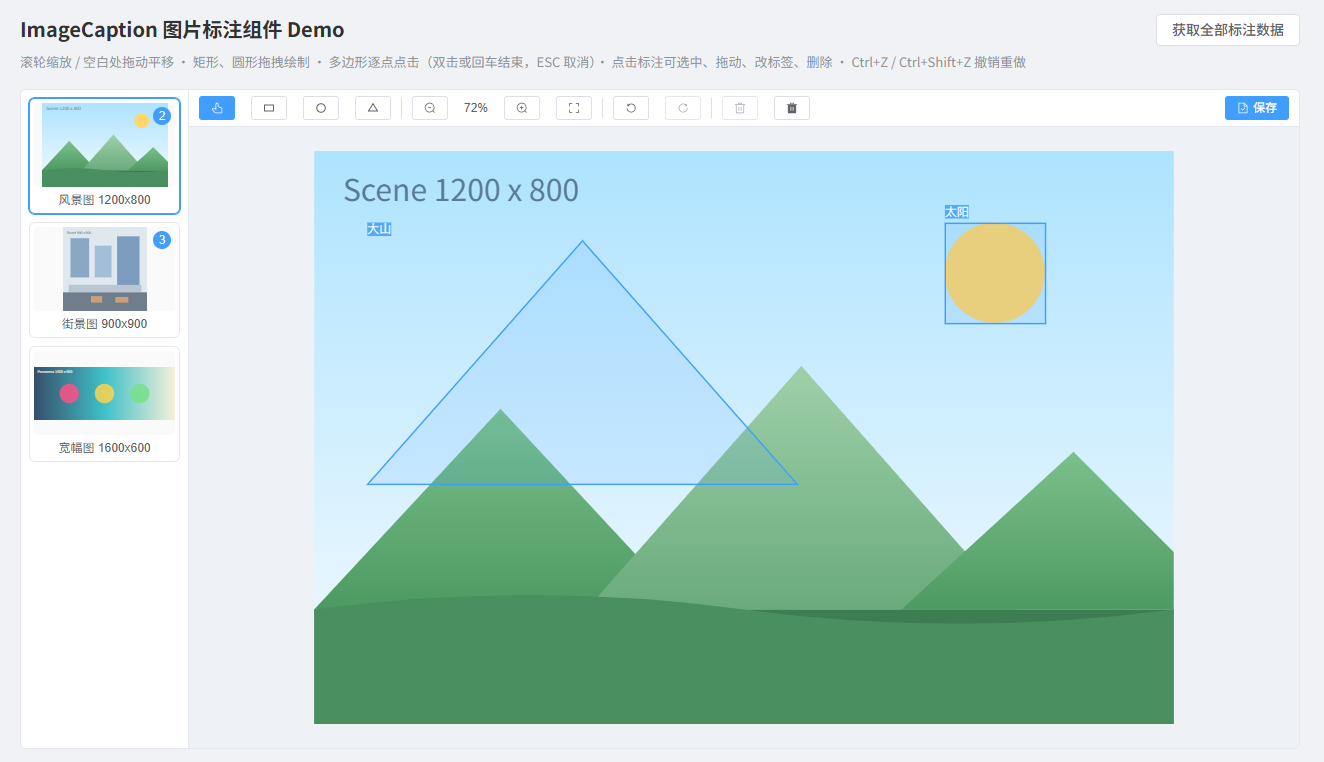Screen dimensions: 1324x762
Task: Zoom in with the plus magnifier
Action: tap(522, 108)
